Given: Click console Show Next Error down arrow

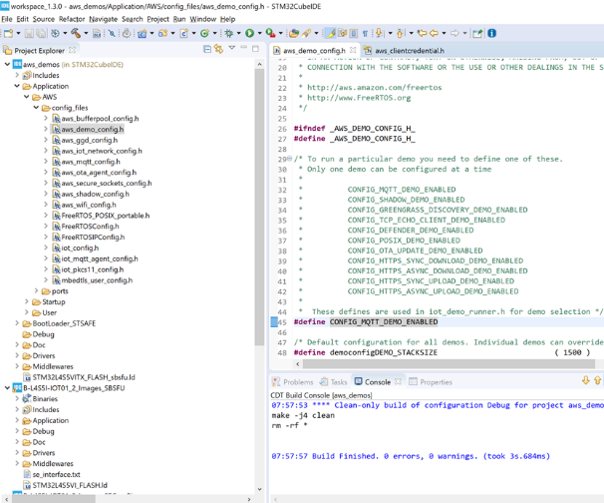Looking at the screenshot, I should 586,381.
